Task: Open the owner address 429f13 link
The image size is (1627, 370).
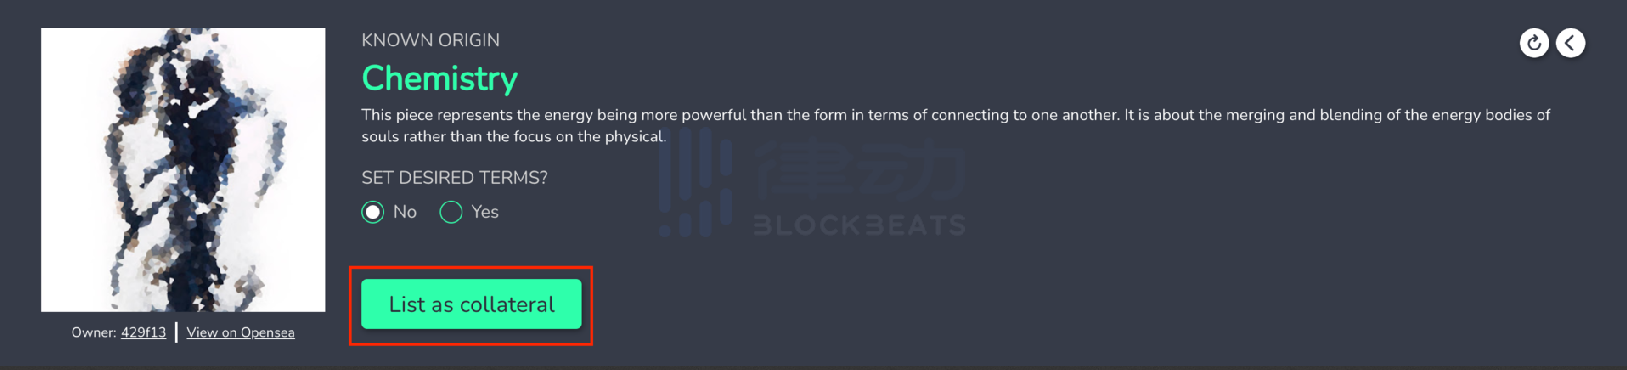Action: (143, 332)
